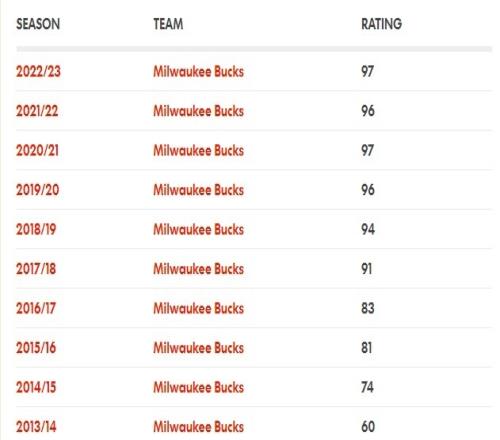The image size is (500, 440).
Task: Open the 2022/23 season link
Action: [x=38, y=71]
